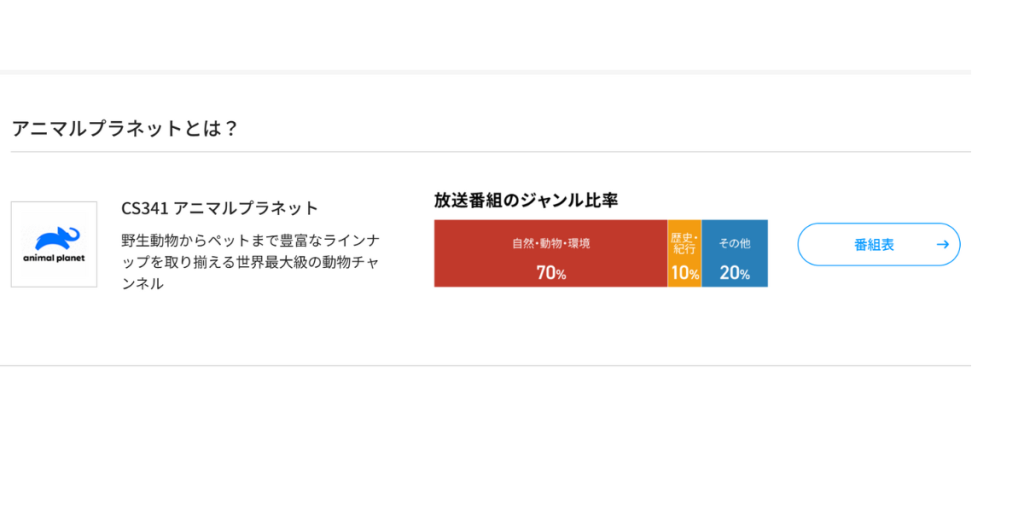Click the 歴史・紀行 label text
The width and height of the screenshot is (1024, 529).
click(685, 243)
